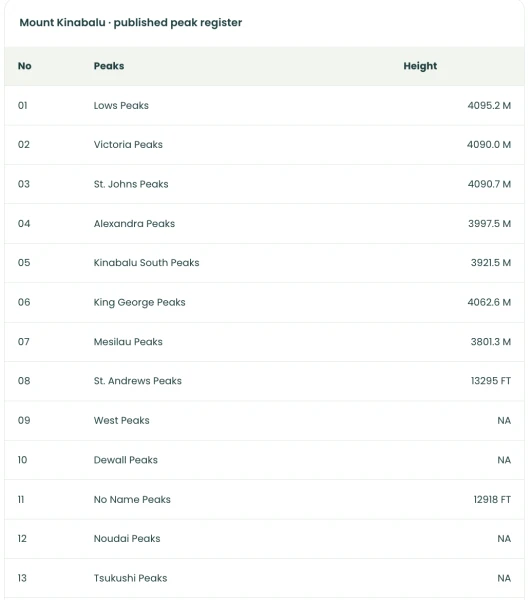
Task: Click the Lows Peaks row name
Action: (121, 105)
